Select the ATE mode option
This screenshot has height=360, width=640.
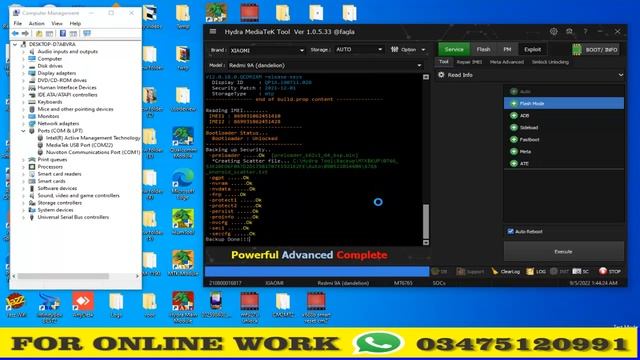click(564, 163)
